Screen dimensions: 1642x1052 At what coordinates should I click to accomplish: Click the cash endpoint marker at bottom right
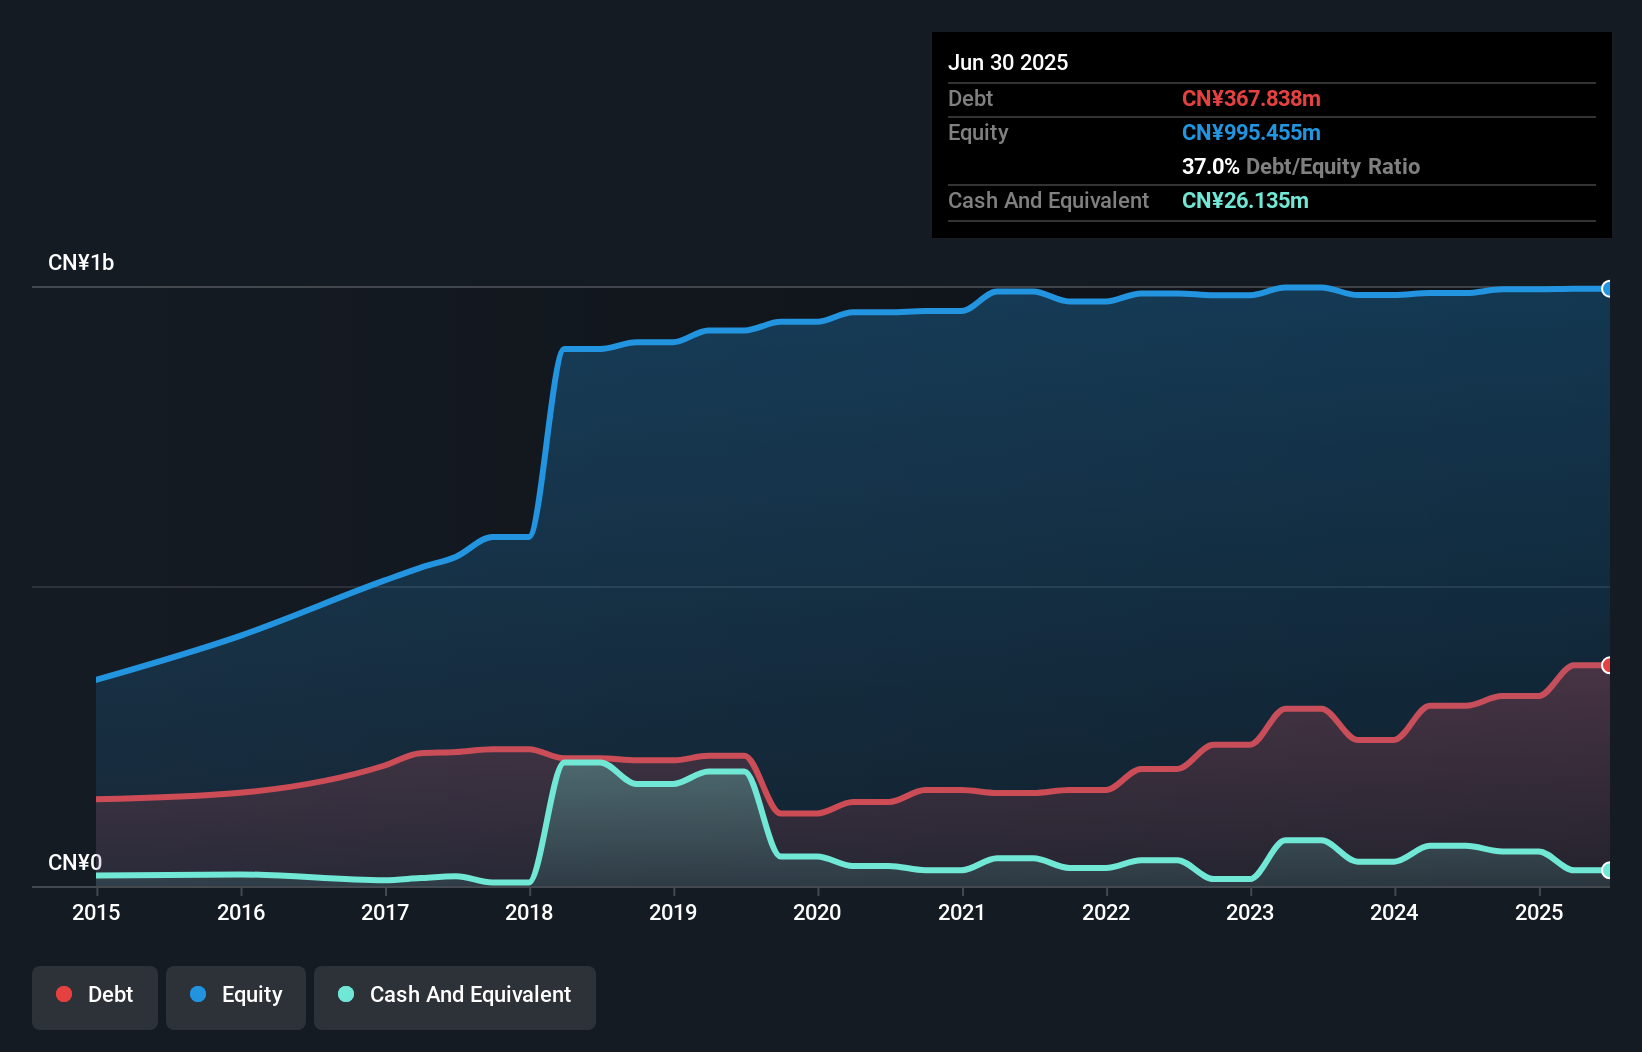click(1608, 872)
